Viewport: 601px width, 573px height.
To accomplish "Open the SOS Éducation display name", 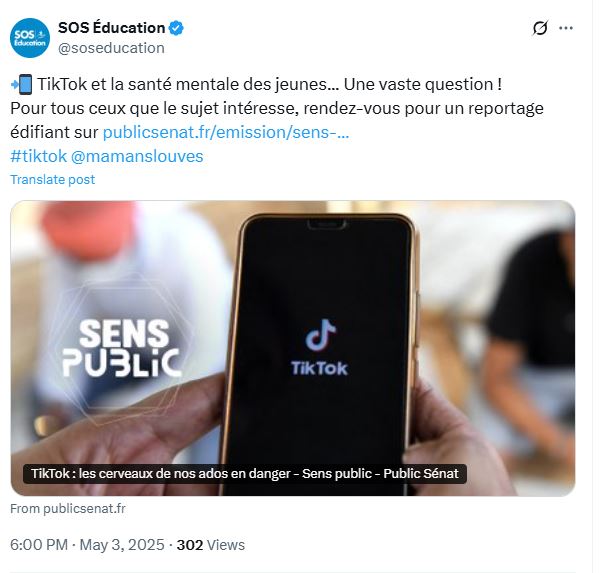I will pos(112,28).
